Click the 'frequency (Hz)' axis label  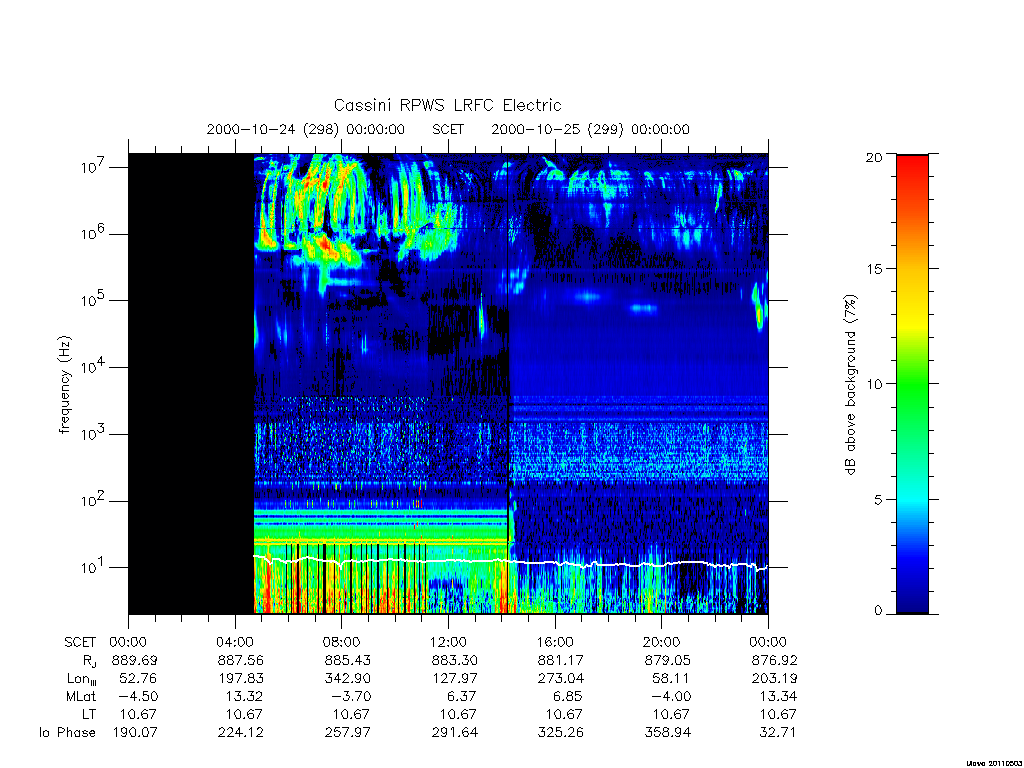click(x=65, y=385)
